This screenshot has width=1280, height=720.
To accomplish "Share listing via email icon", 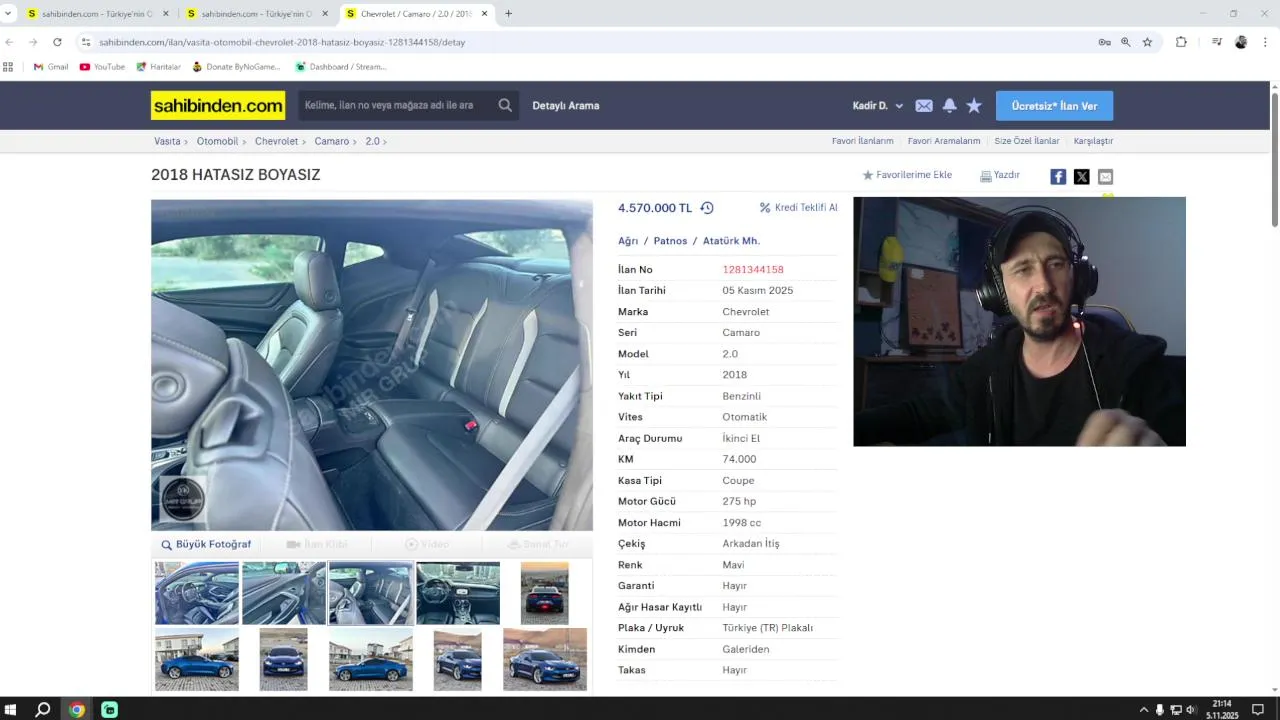I will (x=1105, y=177).
